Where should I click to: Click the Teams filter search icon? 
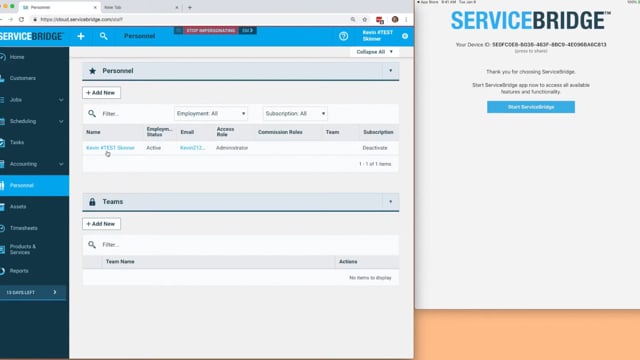pos(92,244)
